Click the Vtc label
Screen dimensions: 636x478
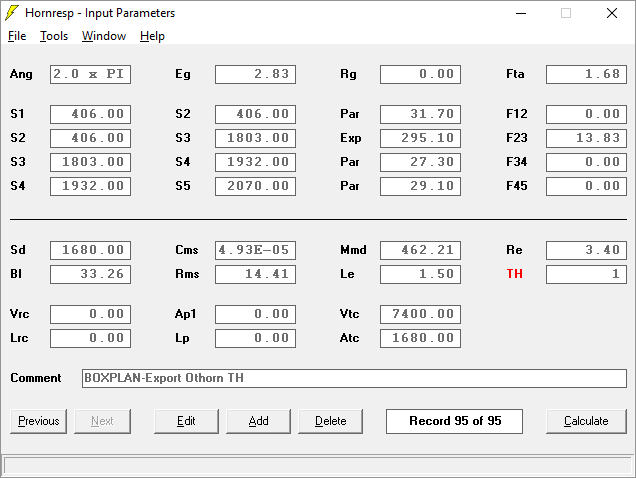[349, 314]
